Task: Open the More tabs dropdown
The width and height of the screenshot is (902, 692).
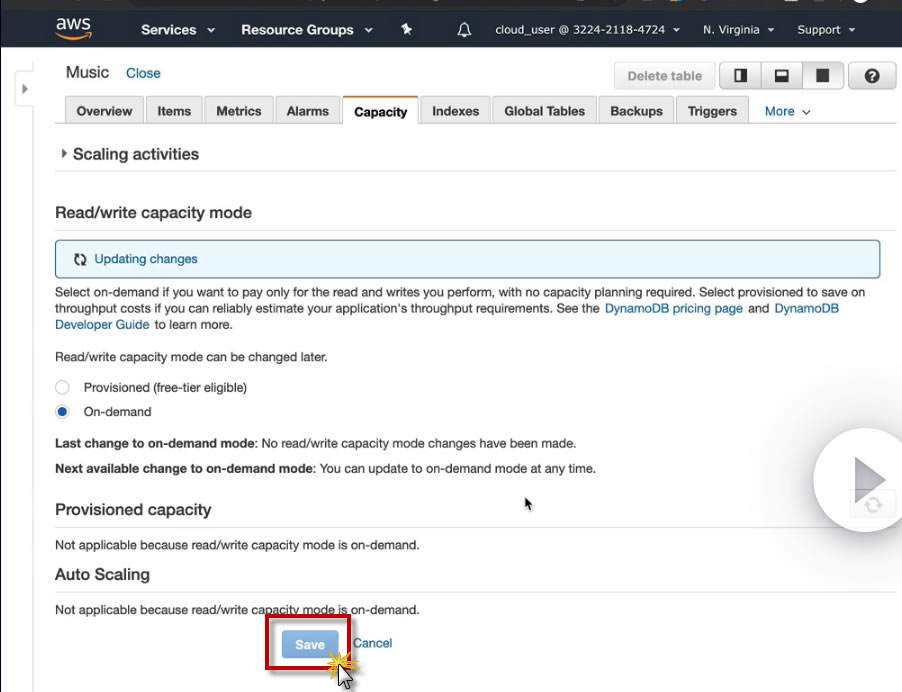Action: pyautogui.click(x=787, y=112)
